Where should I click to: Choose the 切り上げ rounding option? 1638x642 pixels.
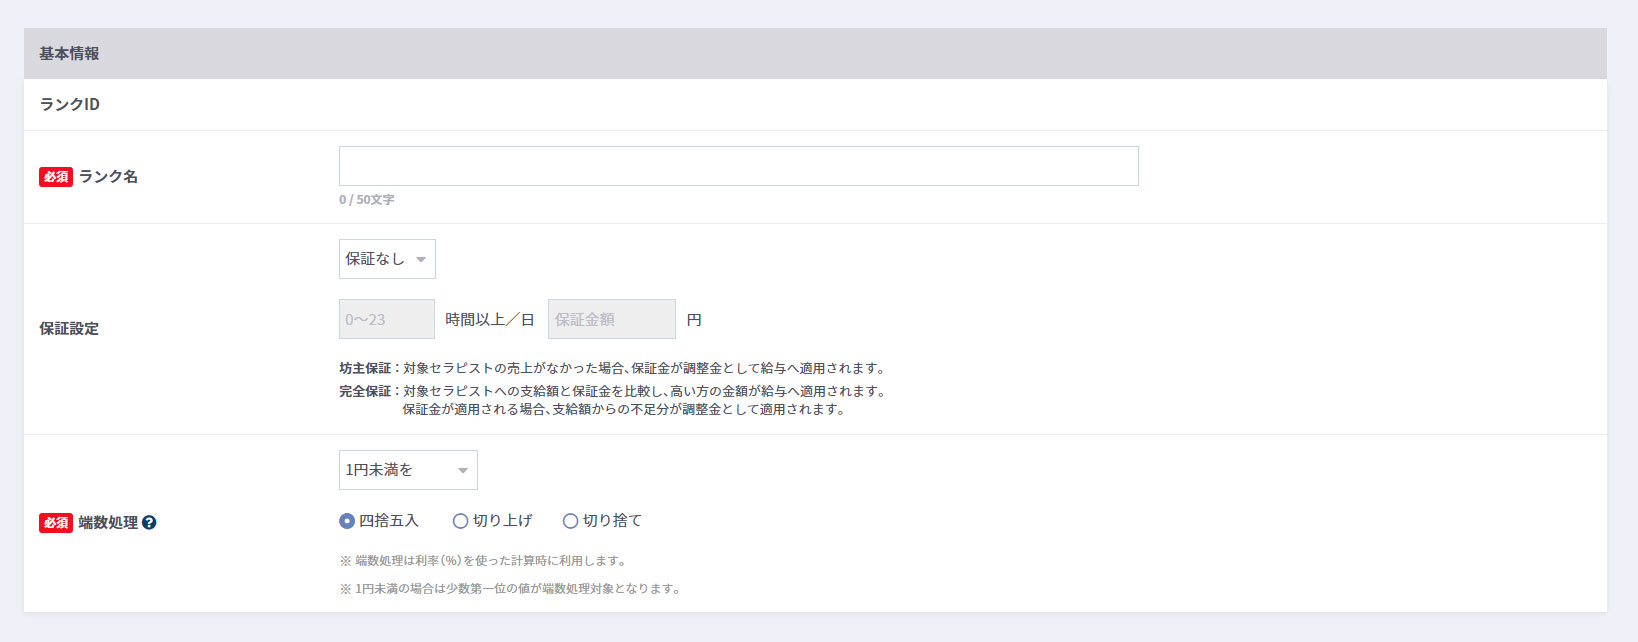click(460, 521)
